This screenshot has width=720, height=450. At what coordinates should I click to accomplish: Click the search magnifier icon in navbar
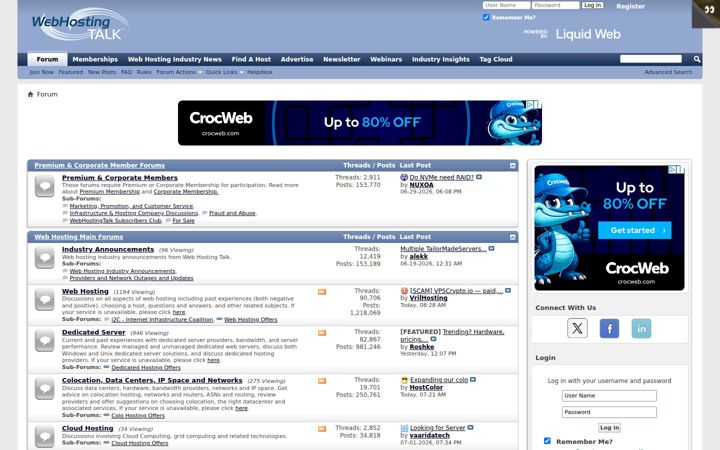(697, 59)
